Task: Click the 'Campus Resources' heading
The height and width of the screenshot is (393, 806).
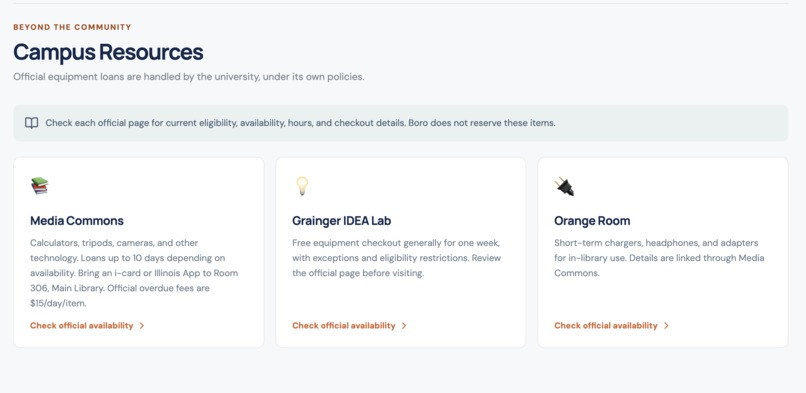Action: [108, 52]
